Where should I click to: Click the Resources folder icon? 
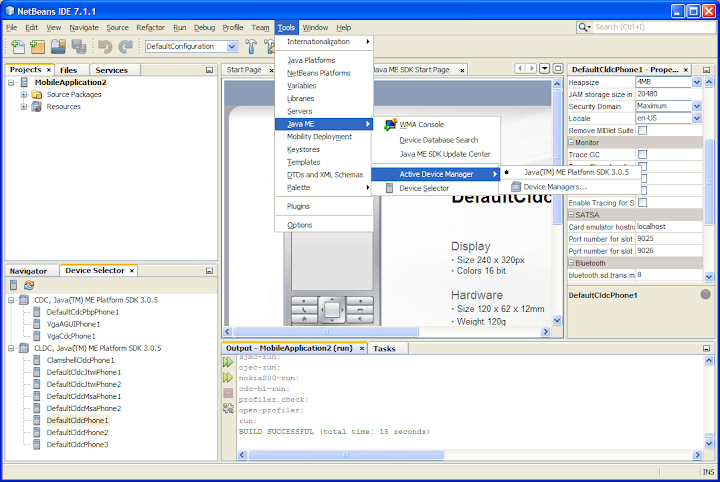[37, 106]
